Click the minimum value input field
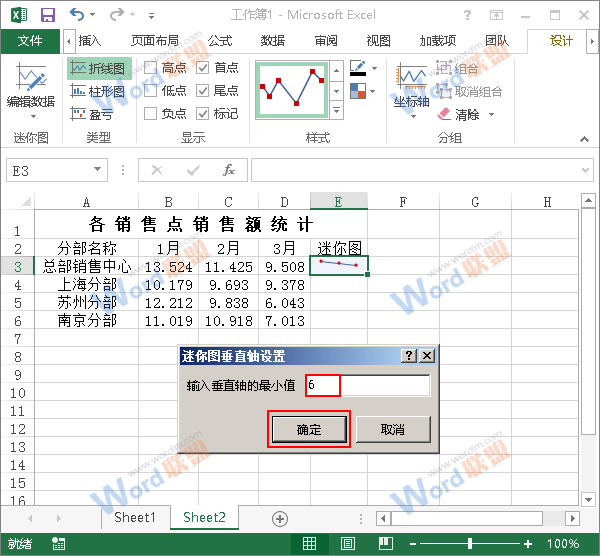 pos(368,385)
